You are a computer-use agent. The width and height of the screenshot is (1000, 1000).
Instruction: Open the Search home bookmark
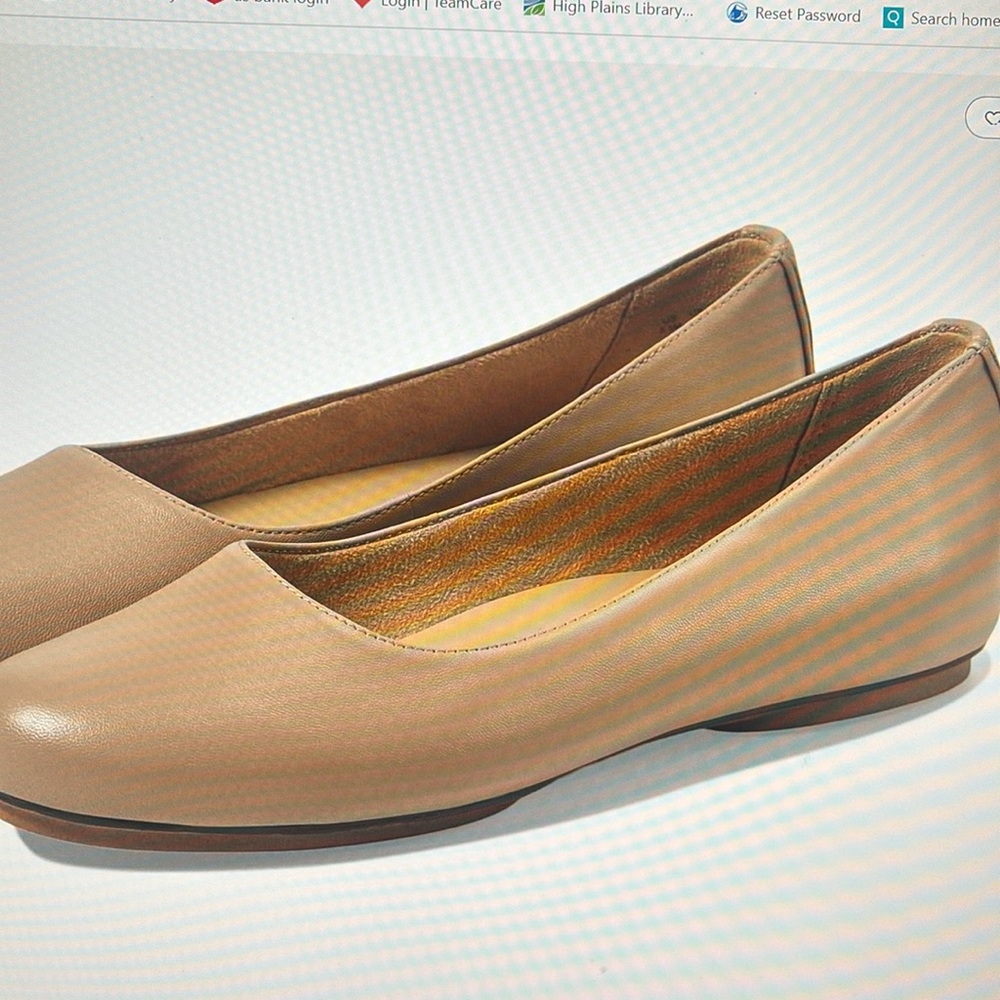[942, 18]
